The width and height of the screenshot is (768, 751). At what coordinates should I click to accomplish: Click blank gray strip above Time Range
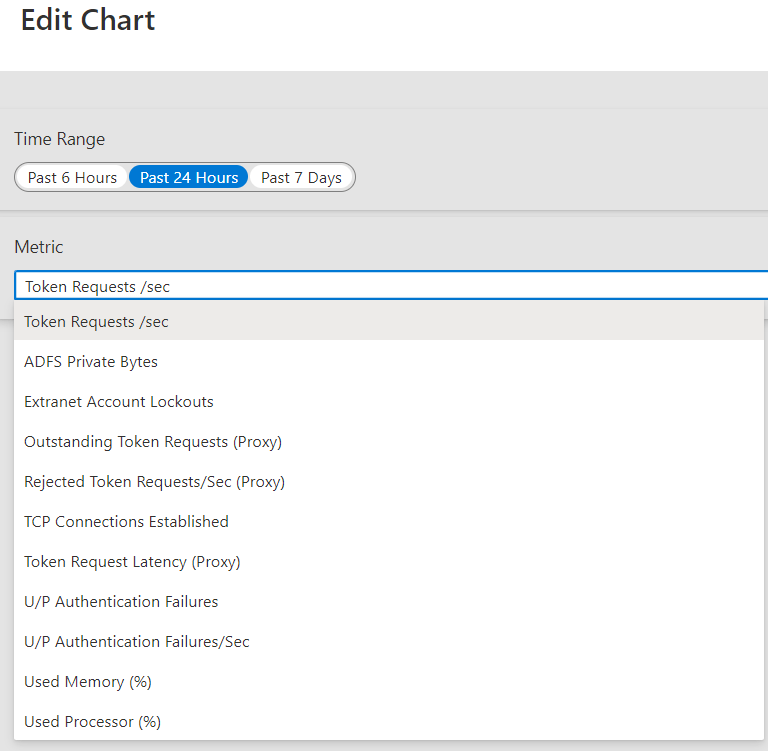click(384, 90)
